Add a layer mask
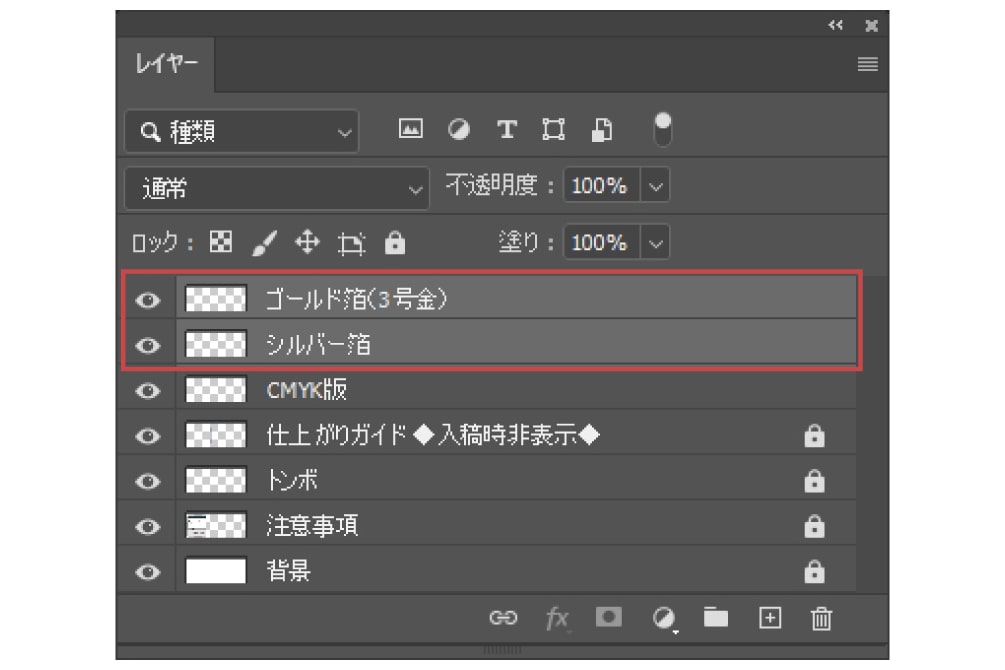Screen dimensions: 1005x670 coord(607,617)
